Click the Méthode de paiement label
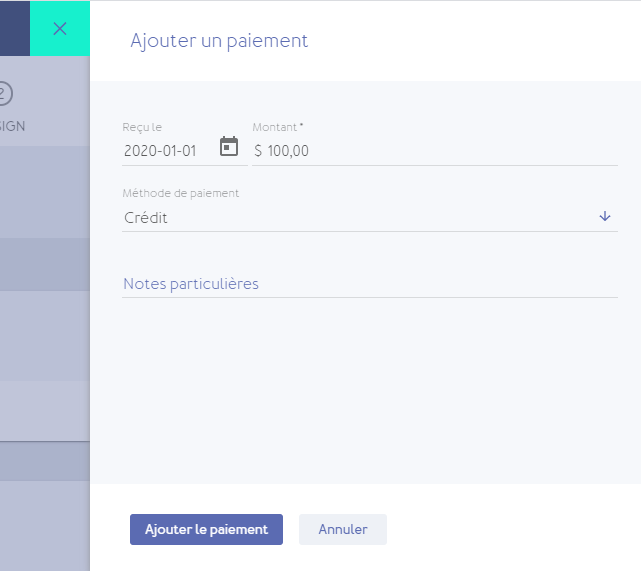This screenshot has height=571, width=641. pyautogui.click(x=181, y=193)
